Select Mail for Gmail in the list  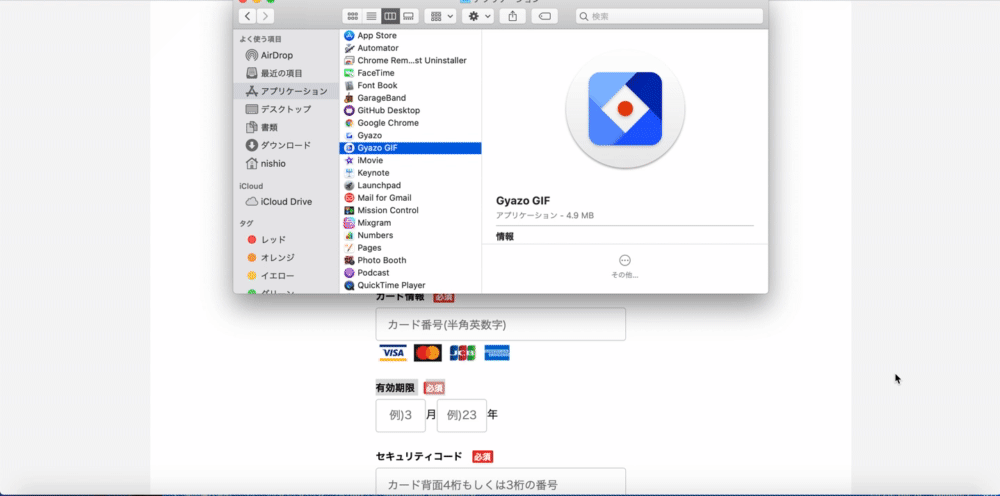[410, 198]
